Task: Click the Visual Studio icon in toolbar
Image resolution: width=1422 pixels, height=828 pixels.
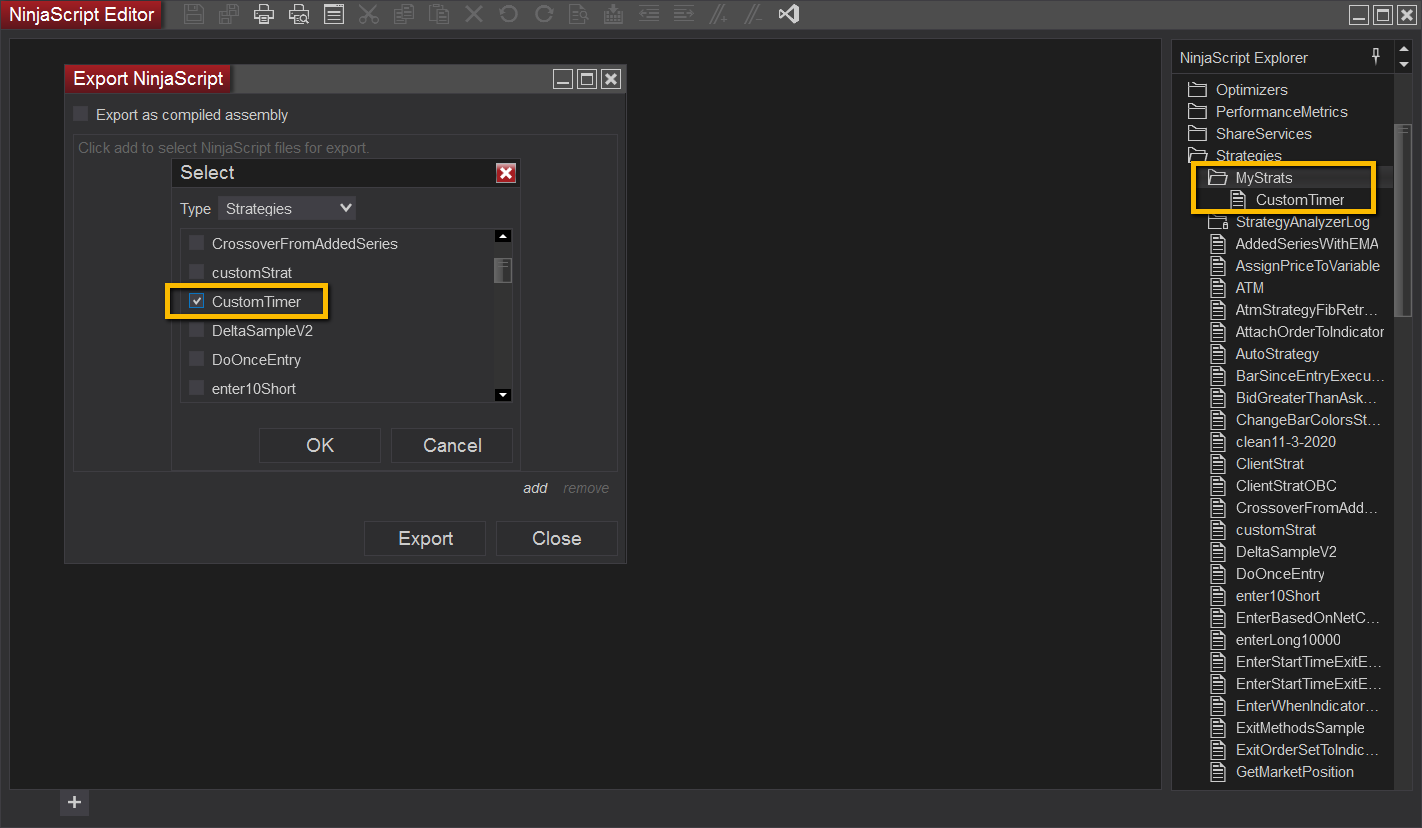Action: coord(789,15)
